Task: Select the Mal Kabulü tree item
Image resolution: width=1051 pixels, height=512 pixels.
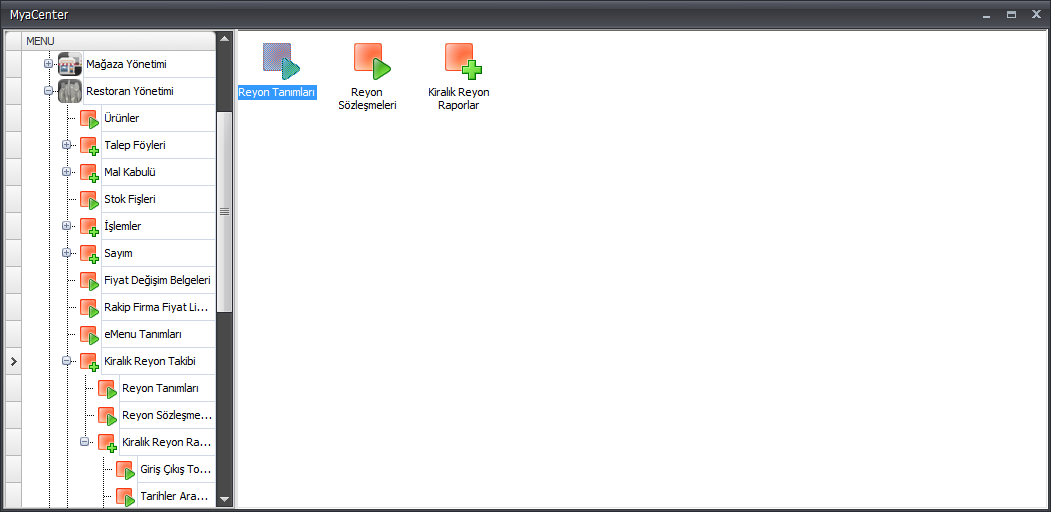Action: 131,172
